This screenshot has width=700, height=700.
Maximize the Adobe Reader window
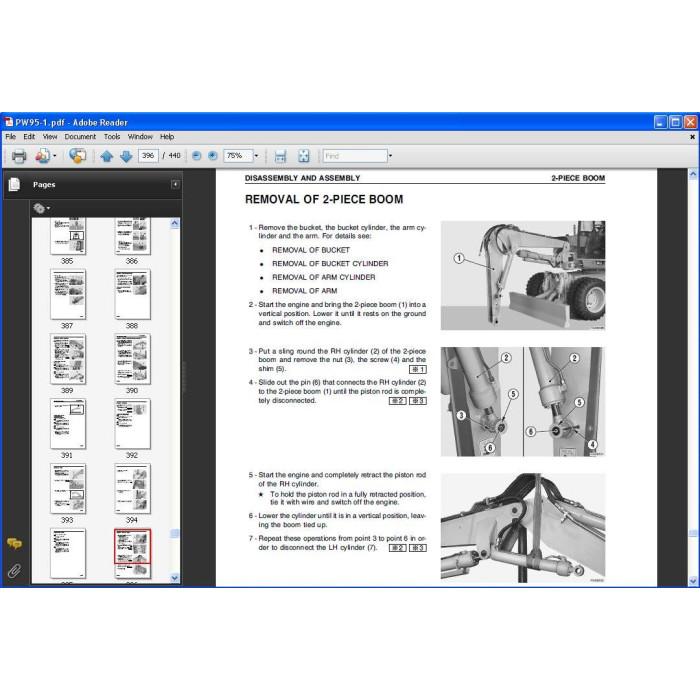(675, 122)
